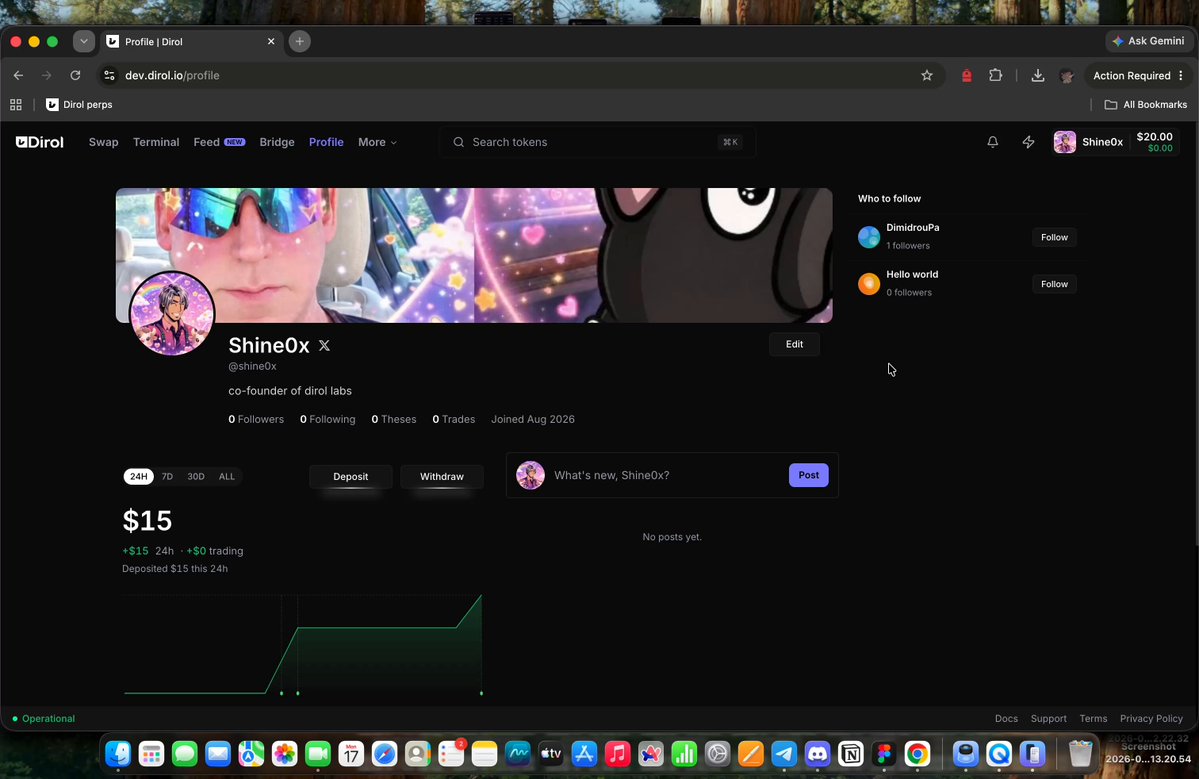Click the red extension icon in toolbar

967,76
